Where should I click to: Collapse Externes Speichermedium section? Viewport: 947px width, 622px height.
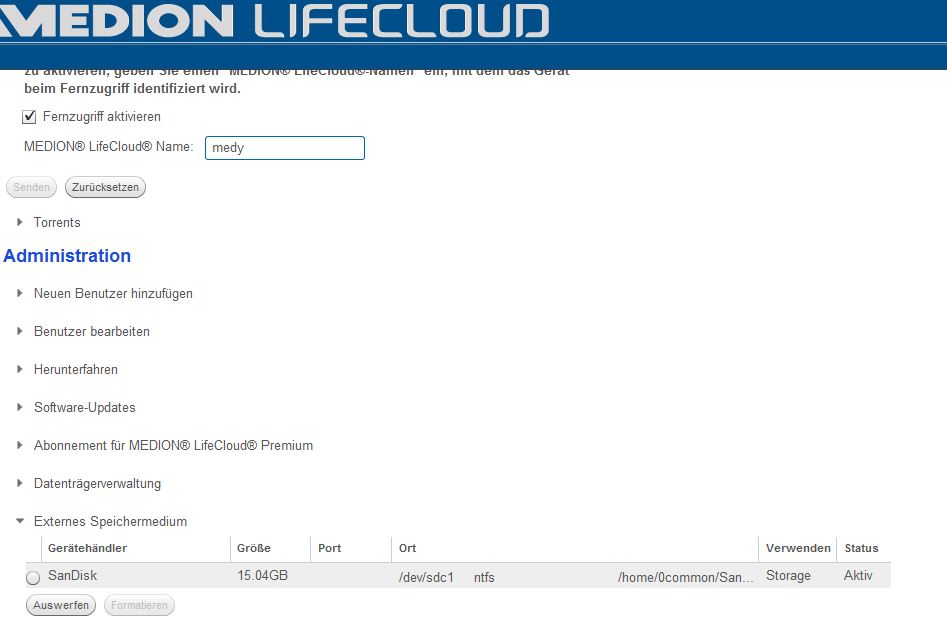click(109, 521)
